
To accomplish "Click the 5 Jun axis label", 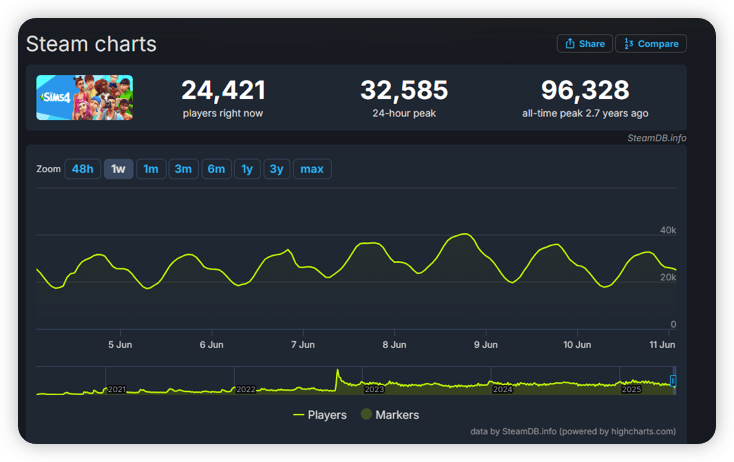I will click(120, 345).
